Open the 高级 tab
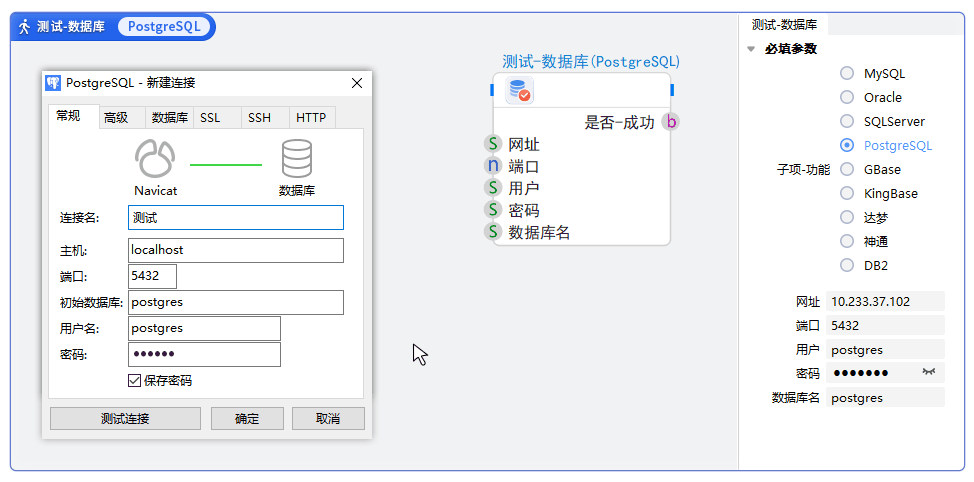 [122, 117]
